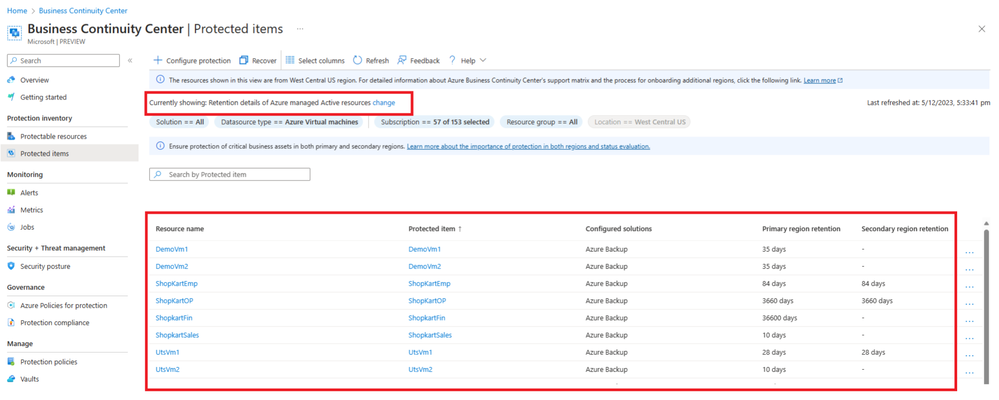Open Getting started in sidebar
The width and height of the screenshot is (999, 400).
pos(43,97)
